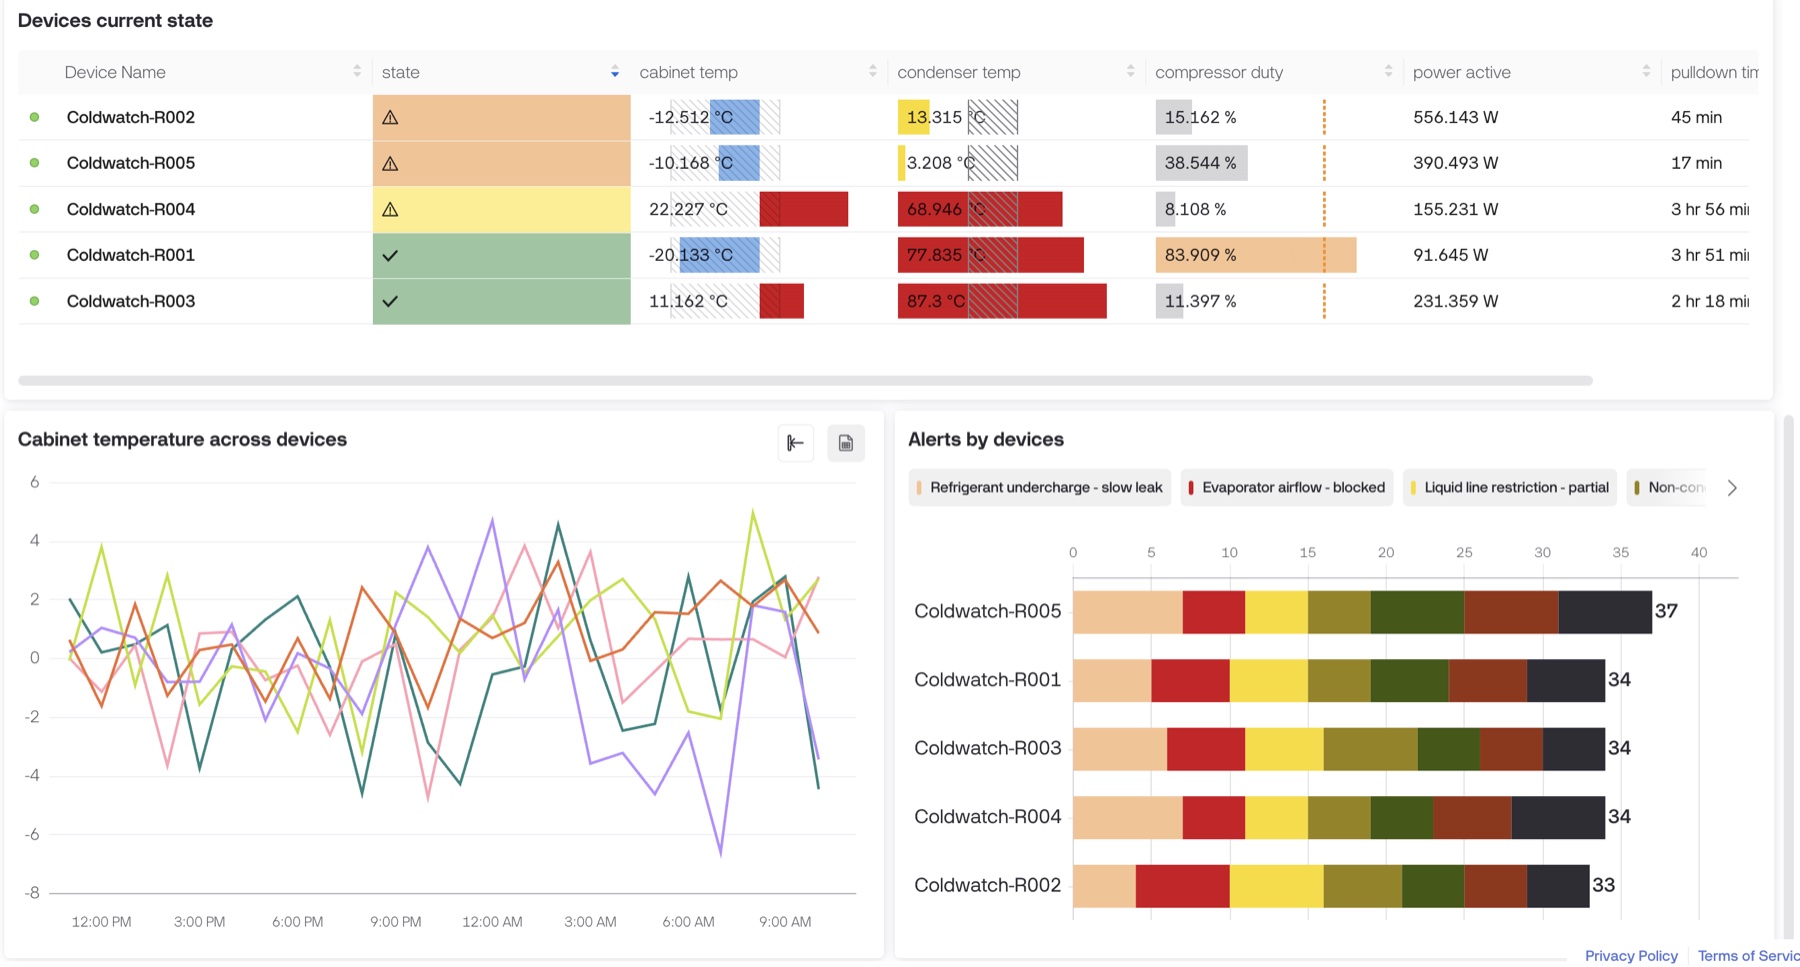Sort by Device Name column arrows
Viewport: 1800px width, 967px height.
point(357,72)
